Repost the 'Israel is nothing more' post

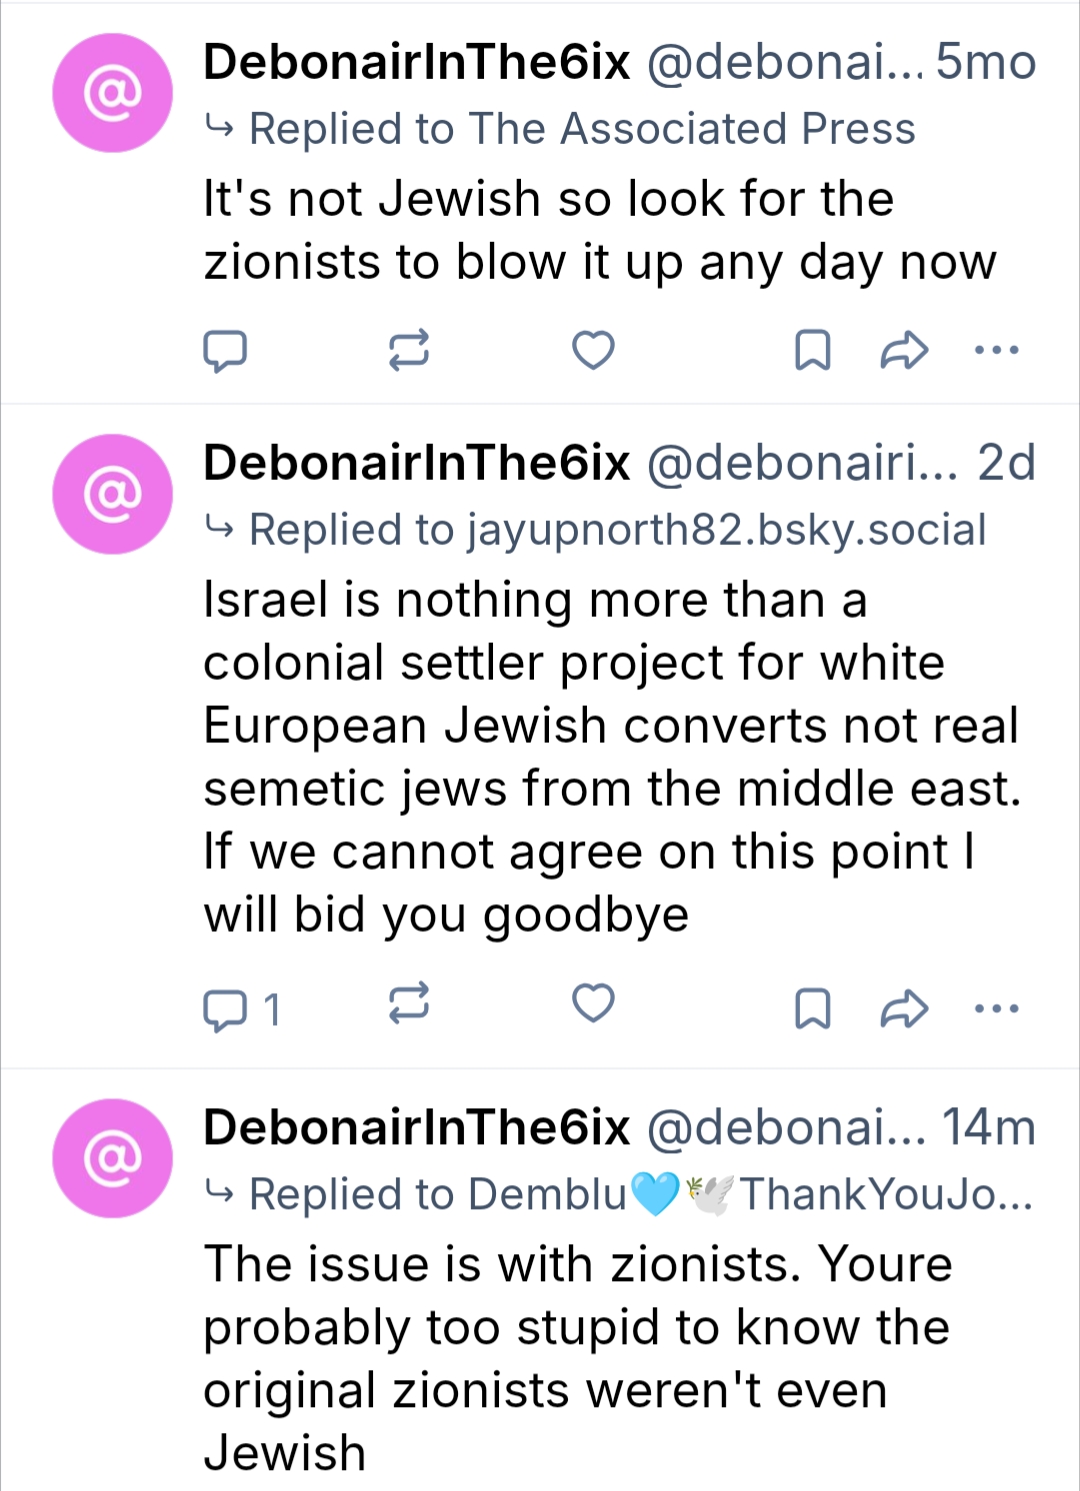click(408, 1003)
